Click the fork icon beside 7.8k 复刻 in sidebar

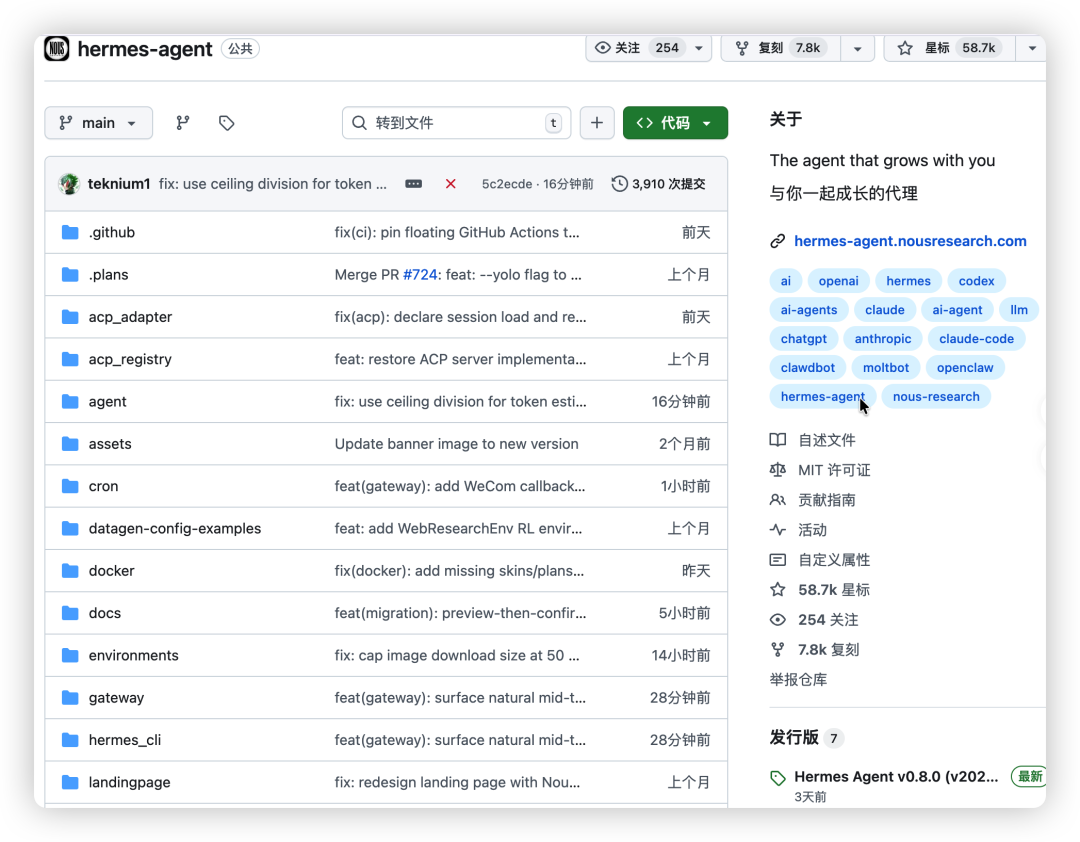778,650
